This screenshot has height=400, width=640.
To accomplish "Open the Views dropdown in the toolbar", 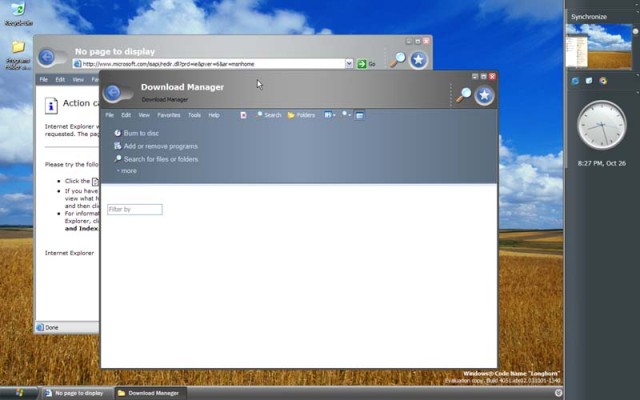I will tap(330, 115).
